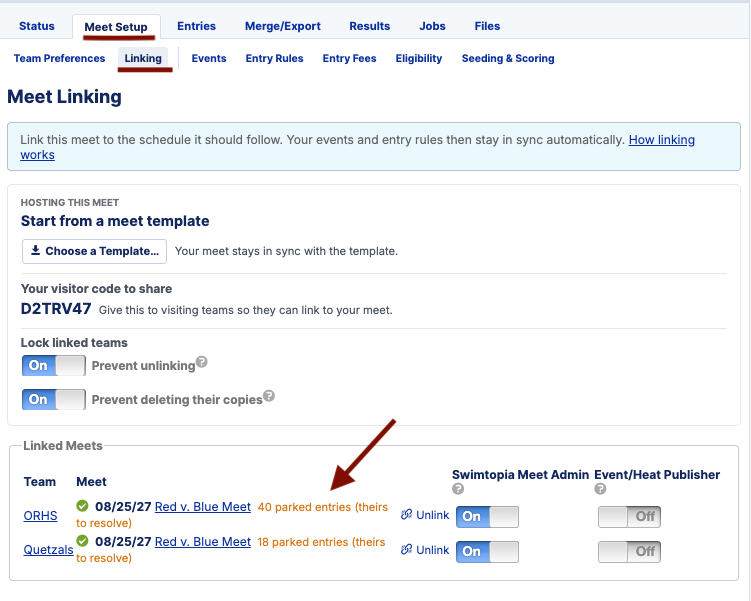Click Swimtopia Meet Admin column header
This screenshot has width=751, height=601.
point(520,475)
